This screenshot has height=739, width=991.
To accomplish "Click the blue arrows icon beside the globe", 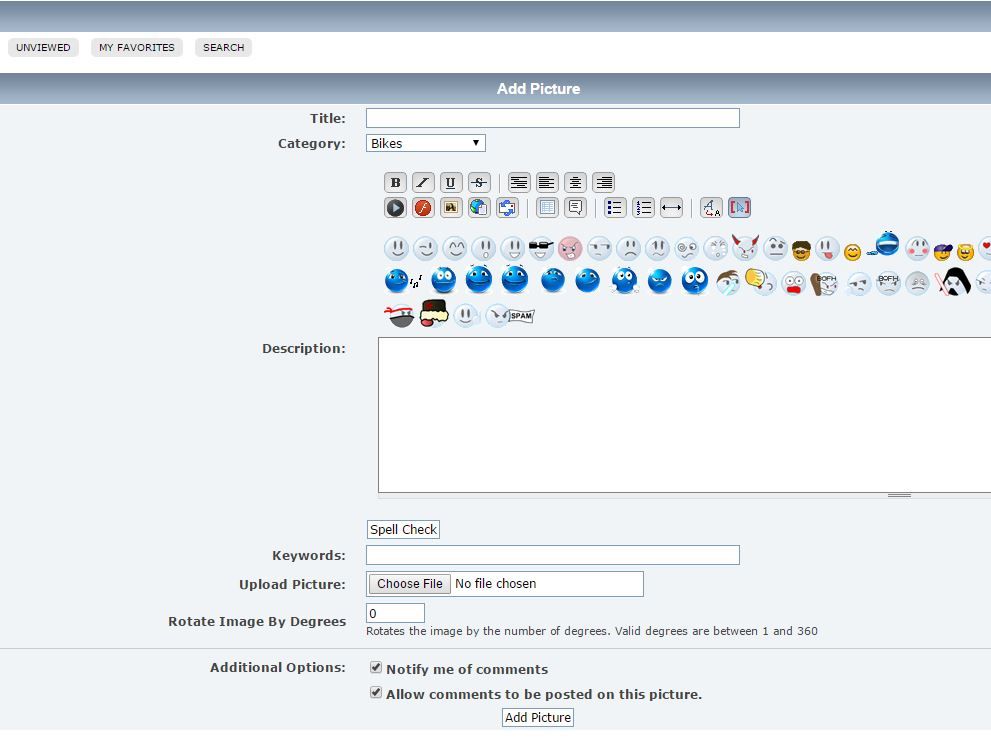I will point(507,207).
